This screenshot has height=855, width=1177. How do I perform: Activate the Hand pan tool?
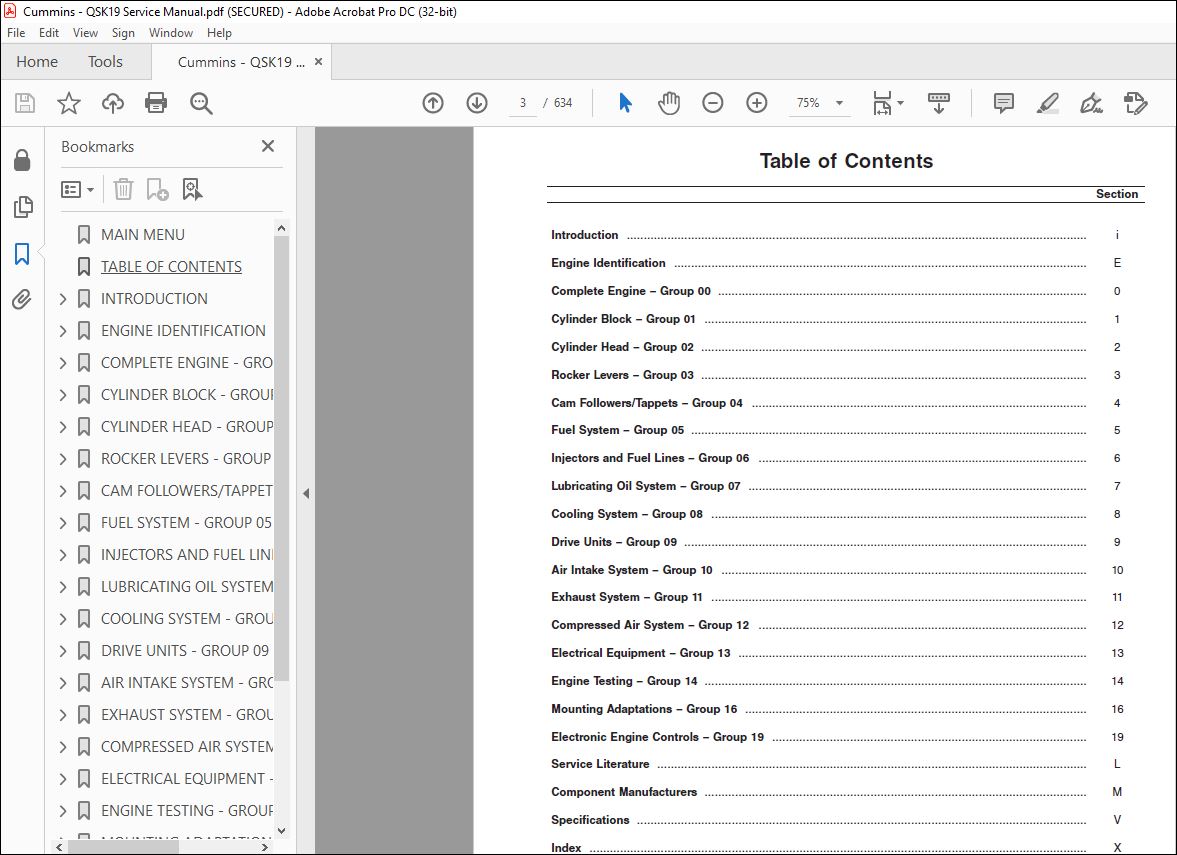(669, 103)
